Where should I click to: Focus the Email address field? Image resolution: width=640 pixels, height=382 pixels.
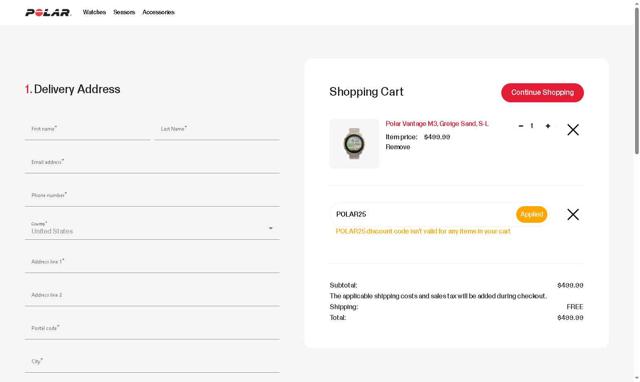152,163
